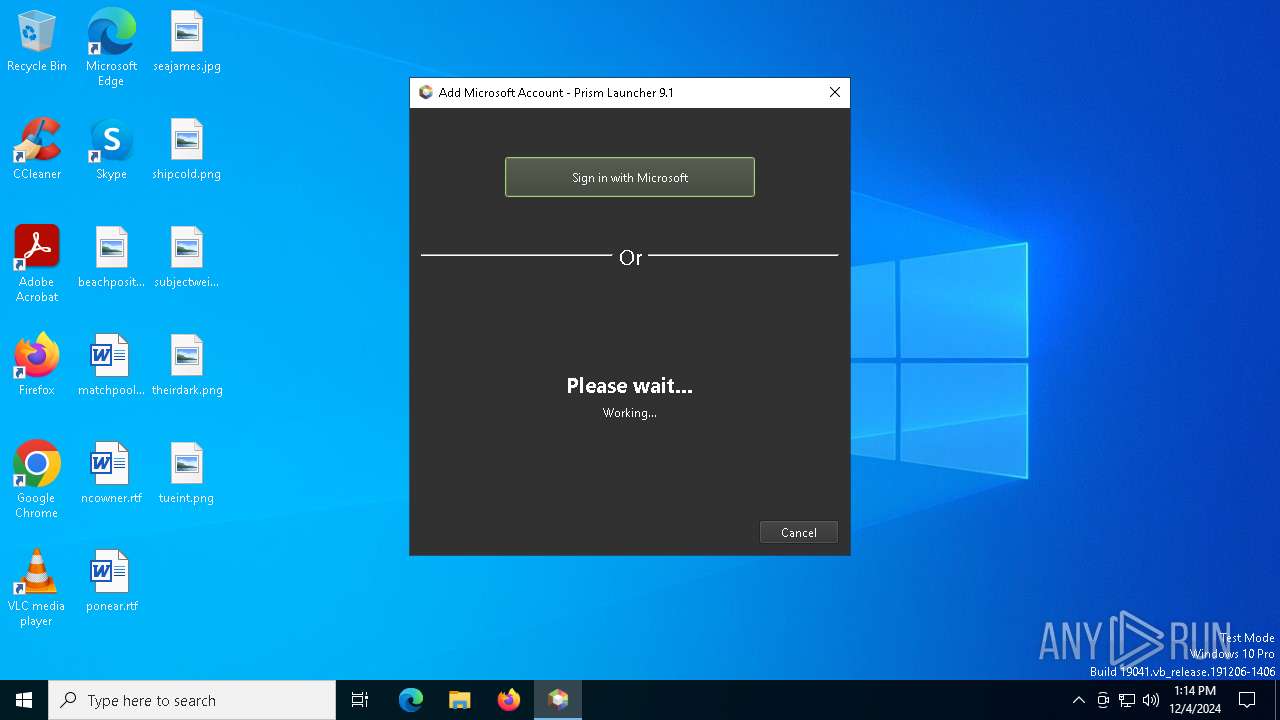
Task: Launch Firefox from the taskbar
Action: 509,700
